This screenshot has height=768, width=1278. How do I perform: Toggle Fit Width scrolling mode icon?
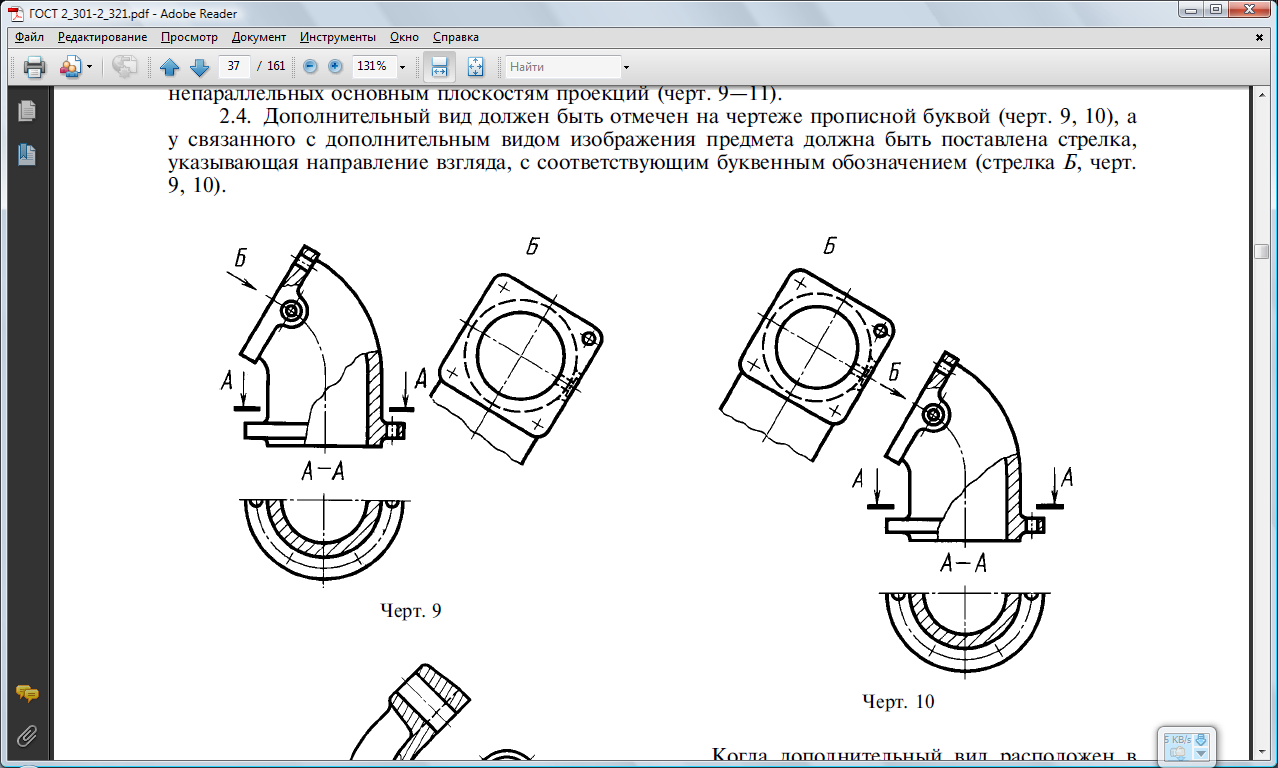coord(438,67)
